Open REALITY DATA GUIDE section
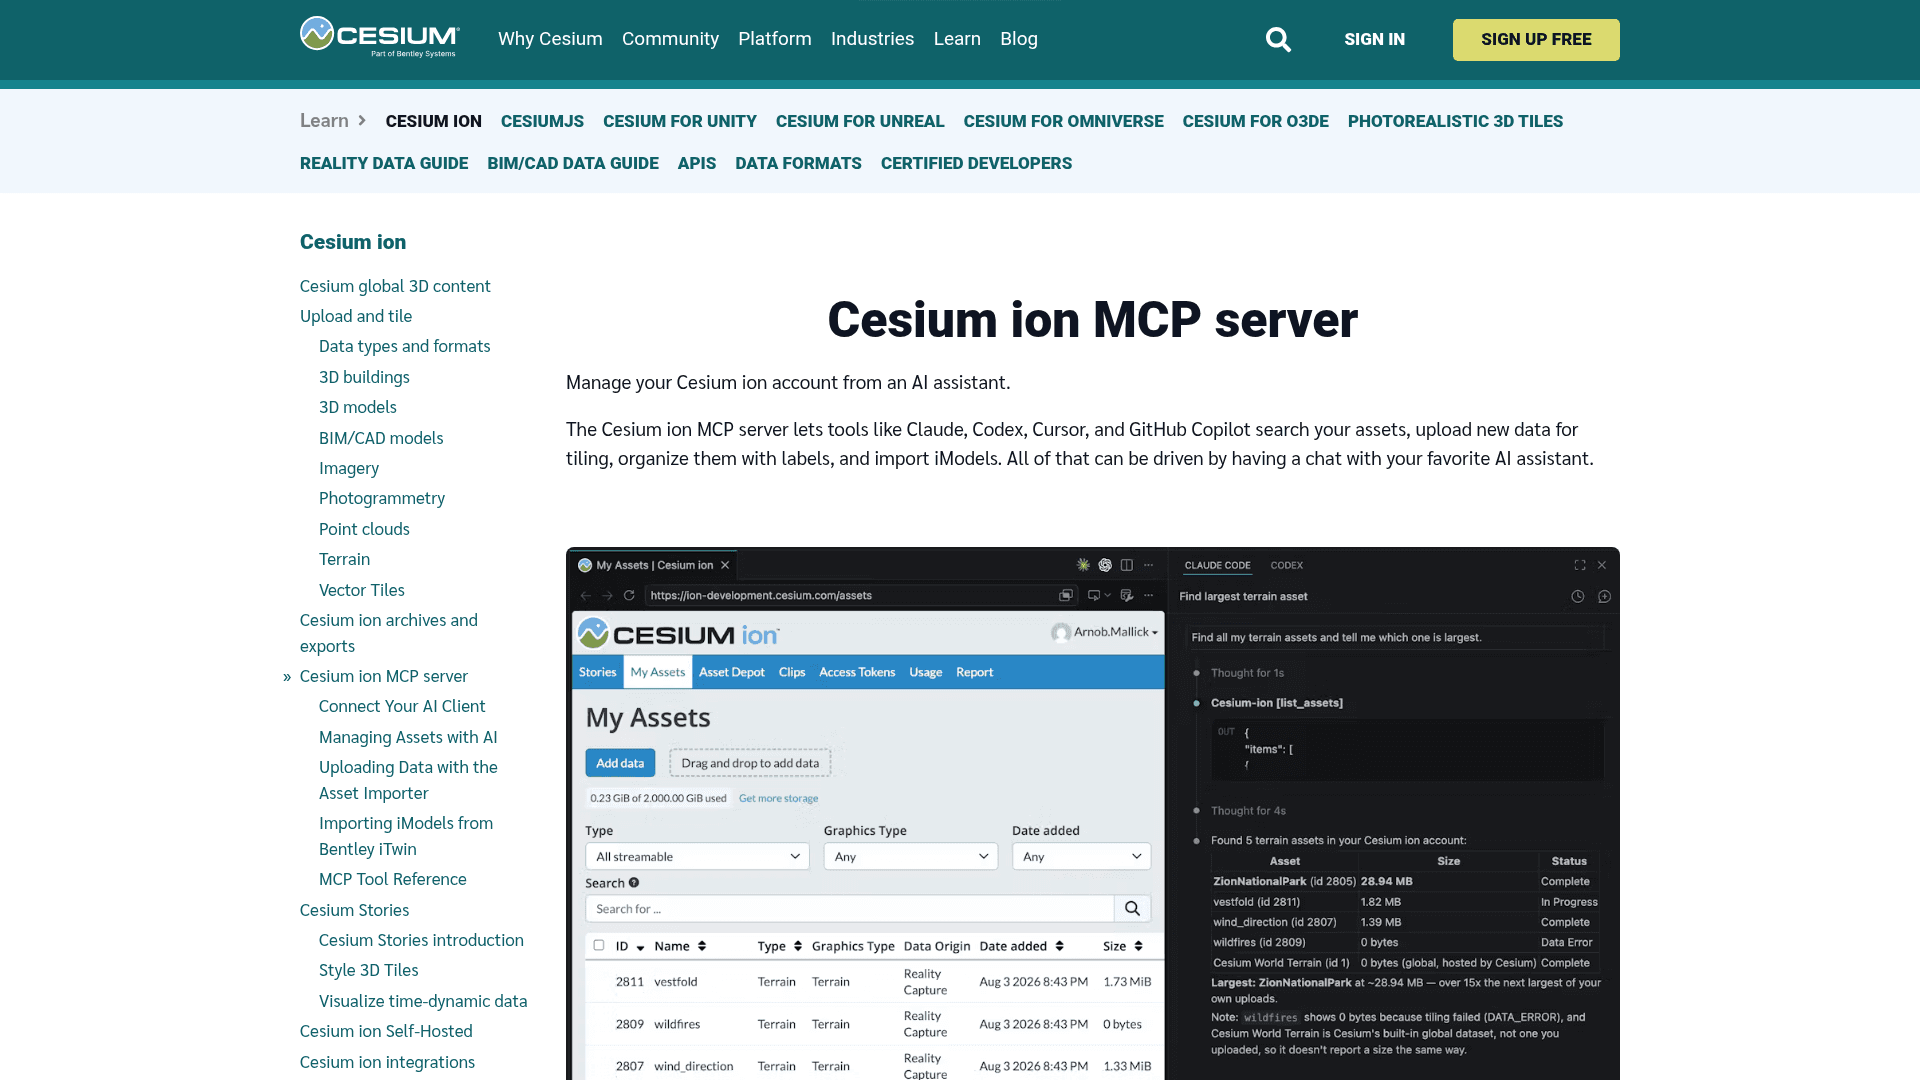Screen dimensions: 1920x1080 tap(384, 163)
